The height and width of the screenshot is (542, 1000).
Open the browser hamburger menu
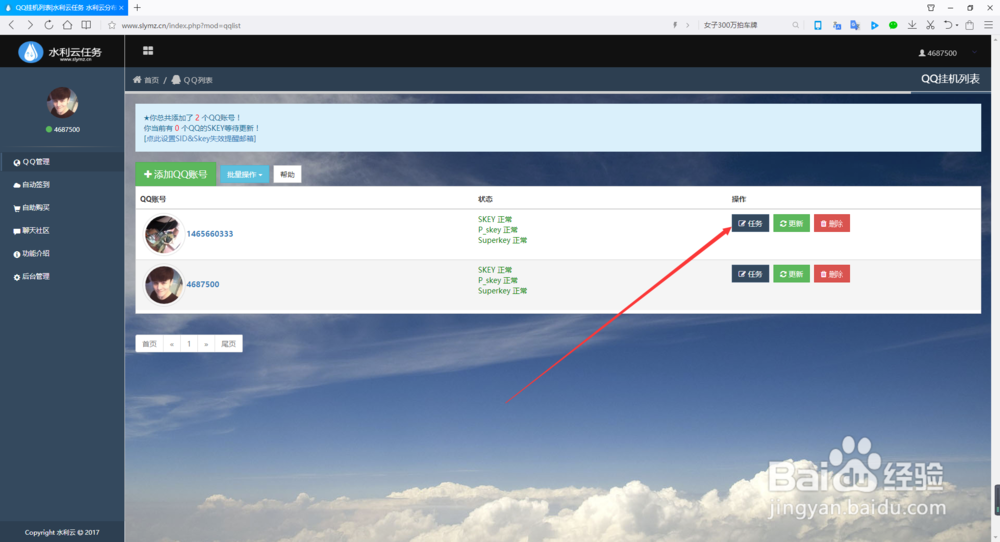pos(989,26)
